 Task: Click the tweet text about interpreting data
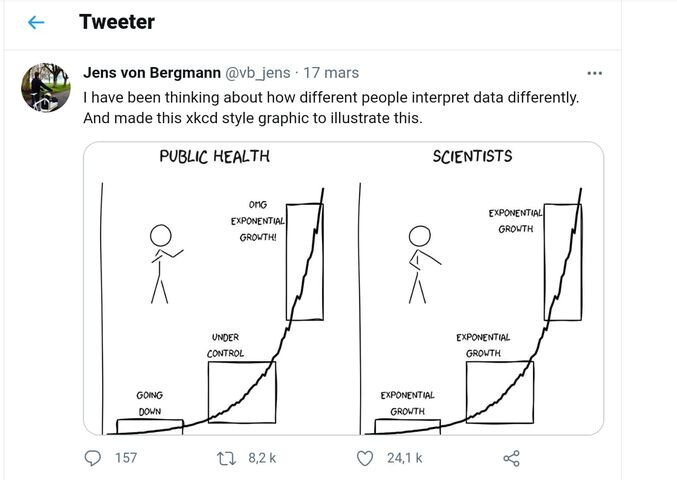click(x=330, y=98)
